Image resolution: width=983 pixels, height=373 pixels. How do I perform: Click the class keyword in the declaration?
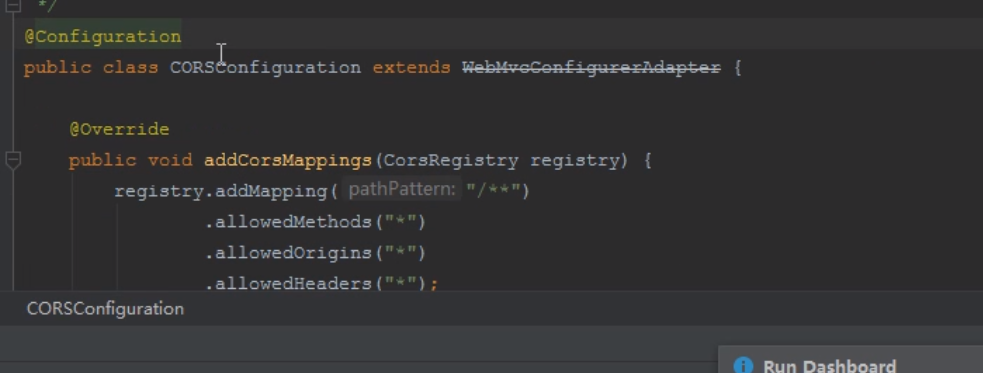[130, 67]
